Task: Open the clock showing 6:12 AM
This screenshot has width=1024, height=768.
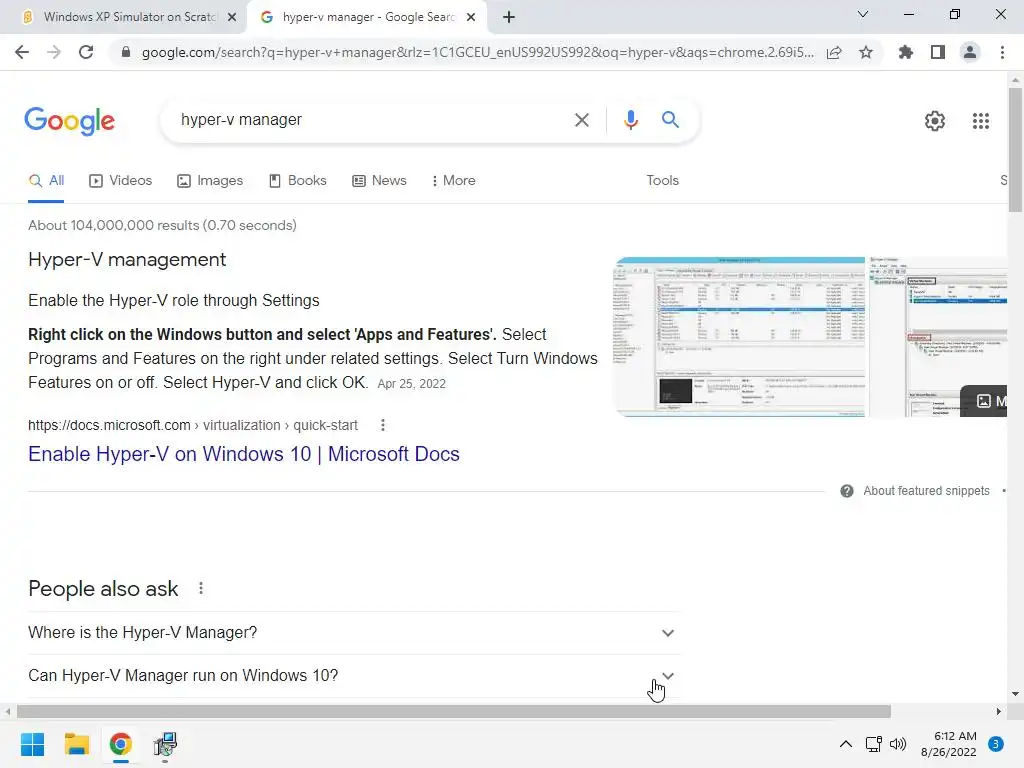Action: [948, 744]
